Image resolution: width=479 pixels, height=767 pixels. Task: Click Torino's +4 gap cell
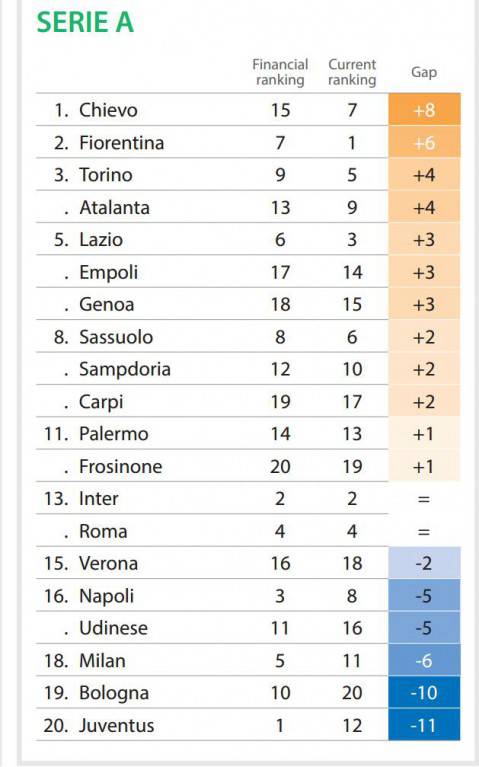424,175
